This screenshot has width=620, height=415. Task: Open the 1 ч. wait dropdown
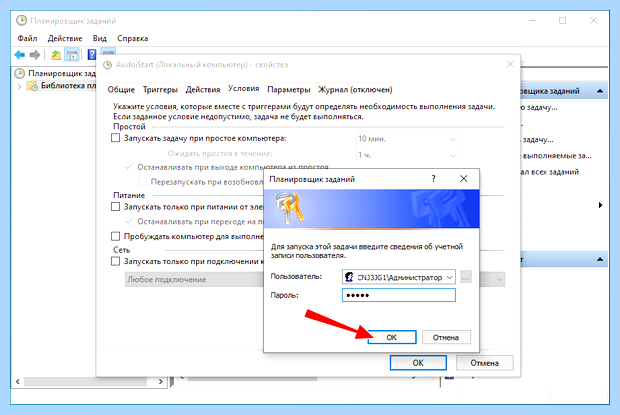407,155
